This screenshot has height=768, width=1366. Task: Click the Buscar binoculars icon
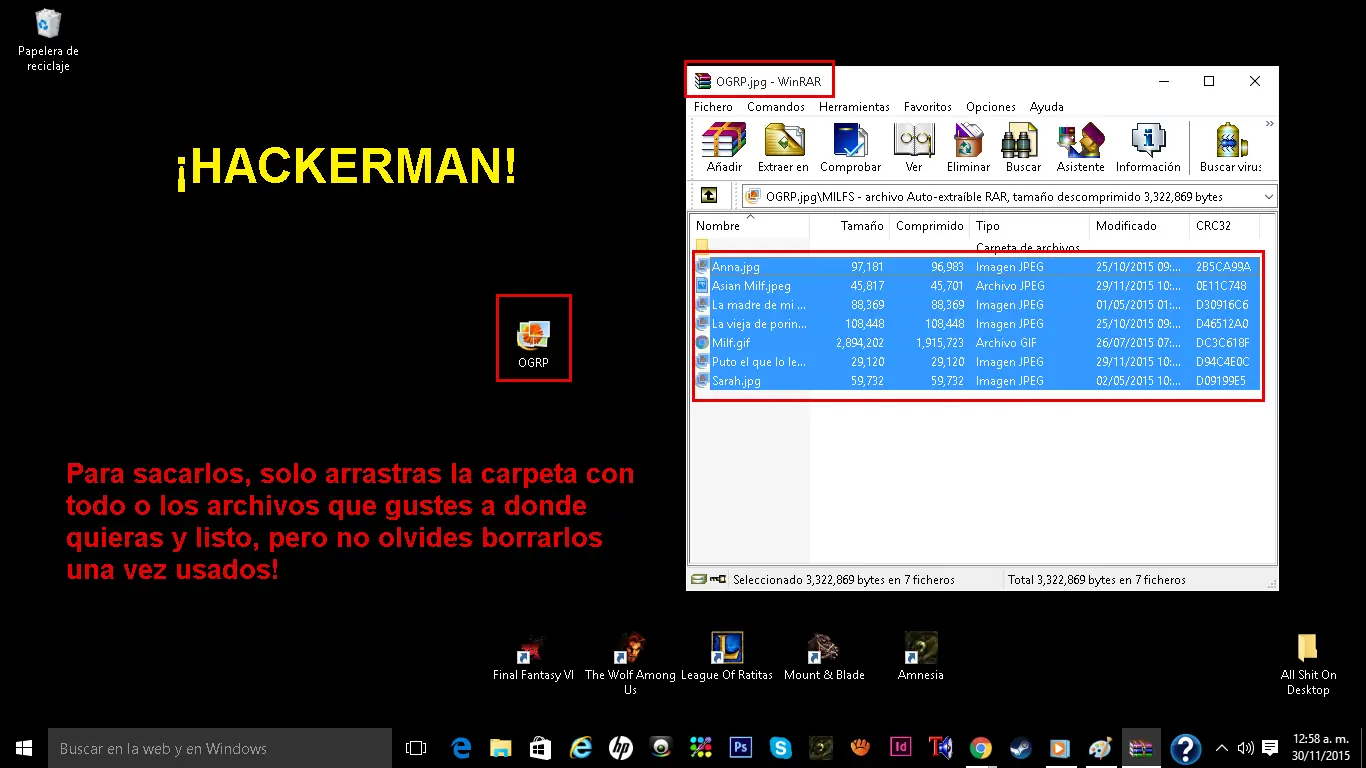1023,147
